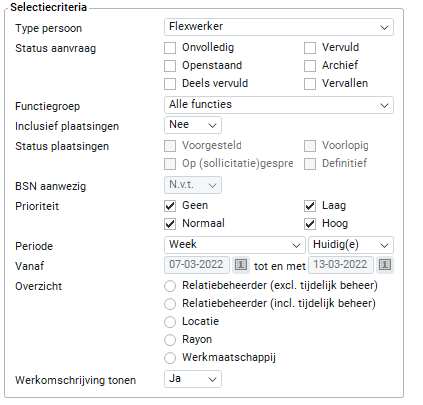The width and height of the screenshot is (423, 405).
Task: Tick the Vervuld checkbox
Action: pos(310,48)
